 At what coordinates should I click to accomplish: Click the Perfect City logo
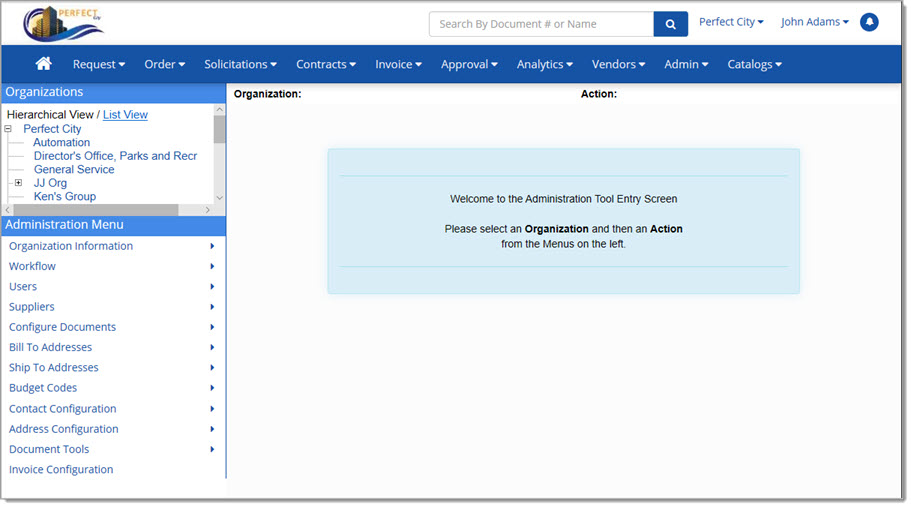(63, 24)
